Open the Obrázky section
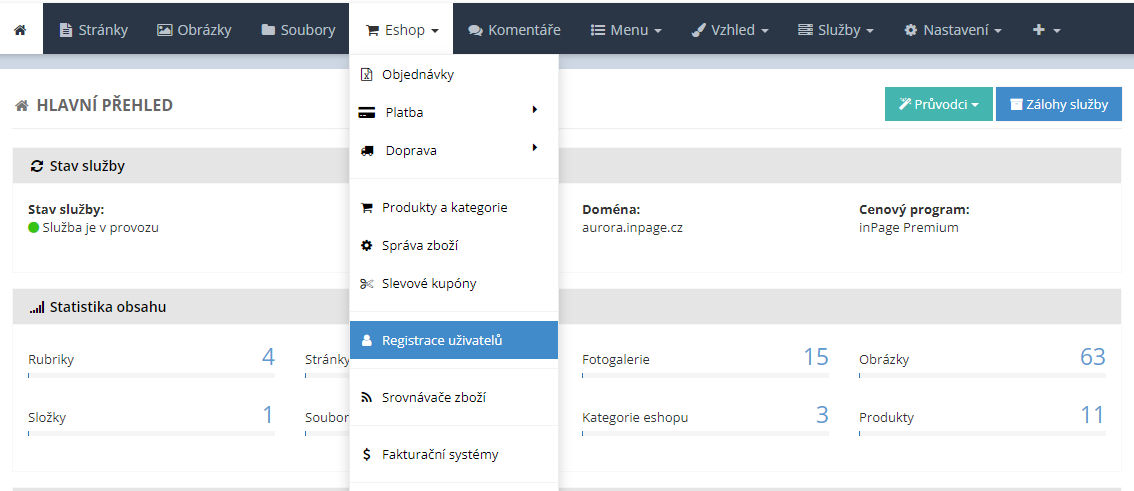 194,30
